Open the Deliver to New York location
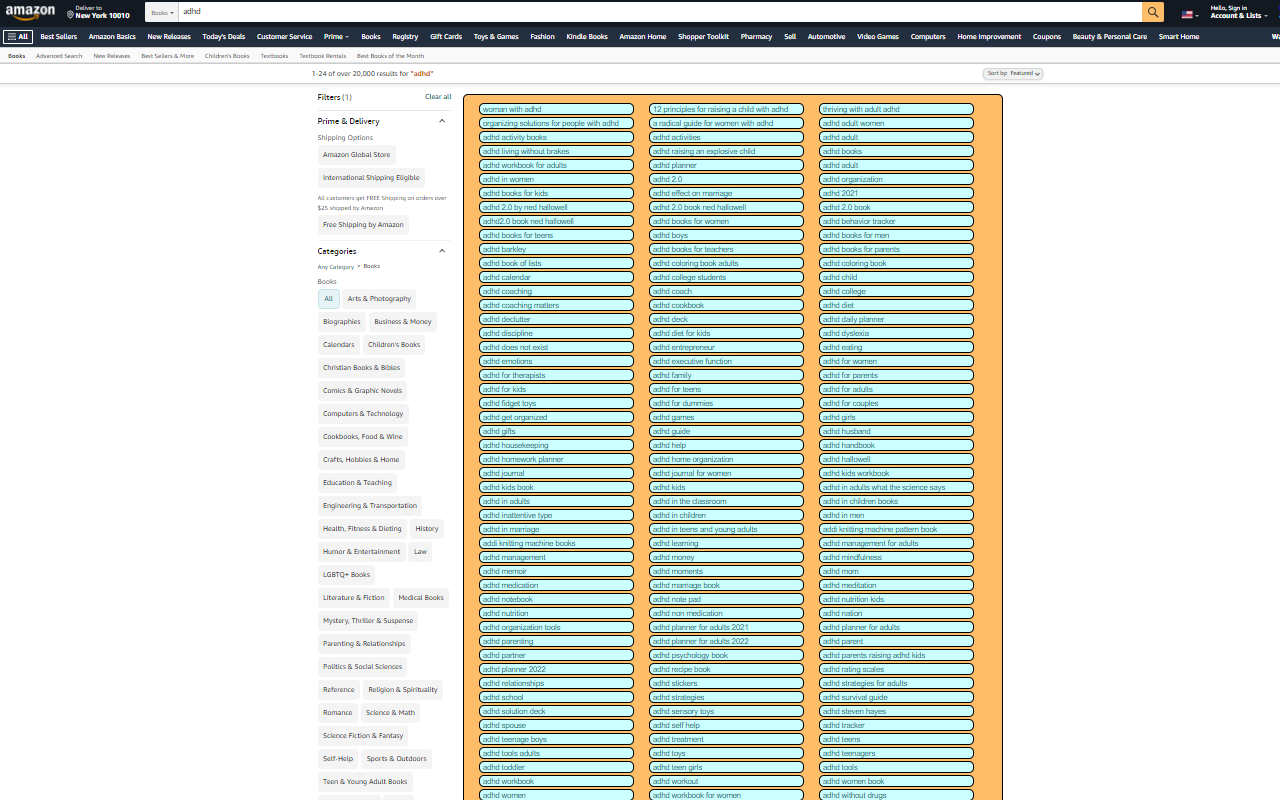The width and height of the screenshot is (1280, 800). (99, 12)
